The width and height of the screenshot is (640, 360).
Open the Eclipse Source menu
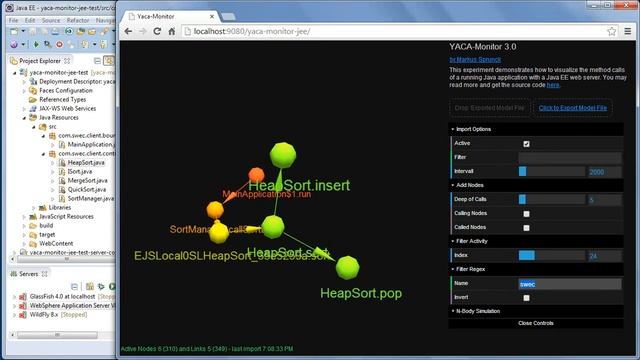(x=51, y=20)
